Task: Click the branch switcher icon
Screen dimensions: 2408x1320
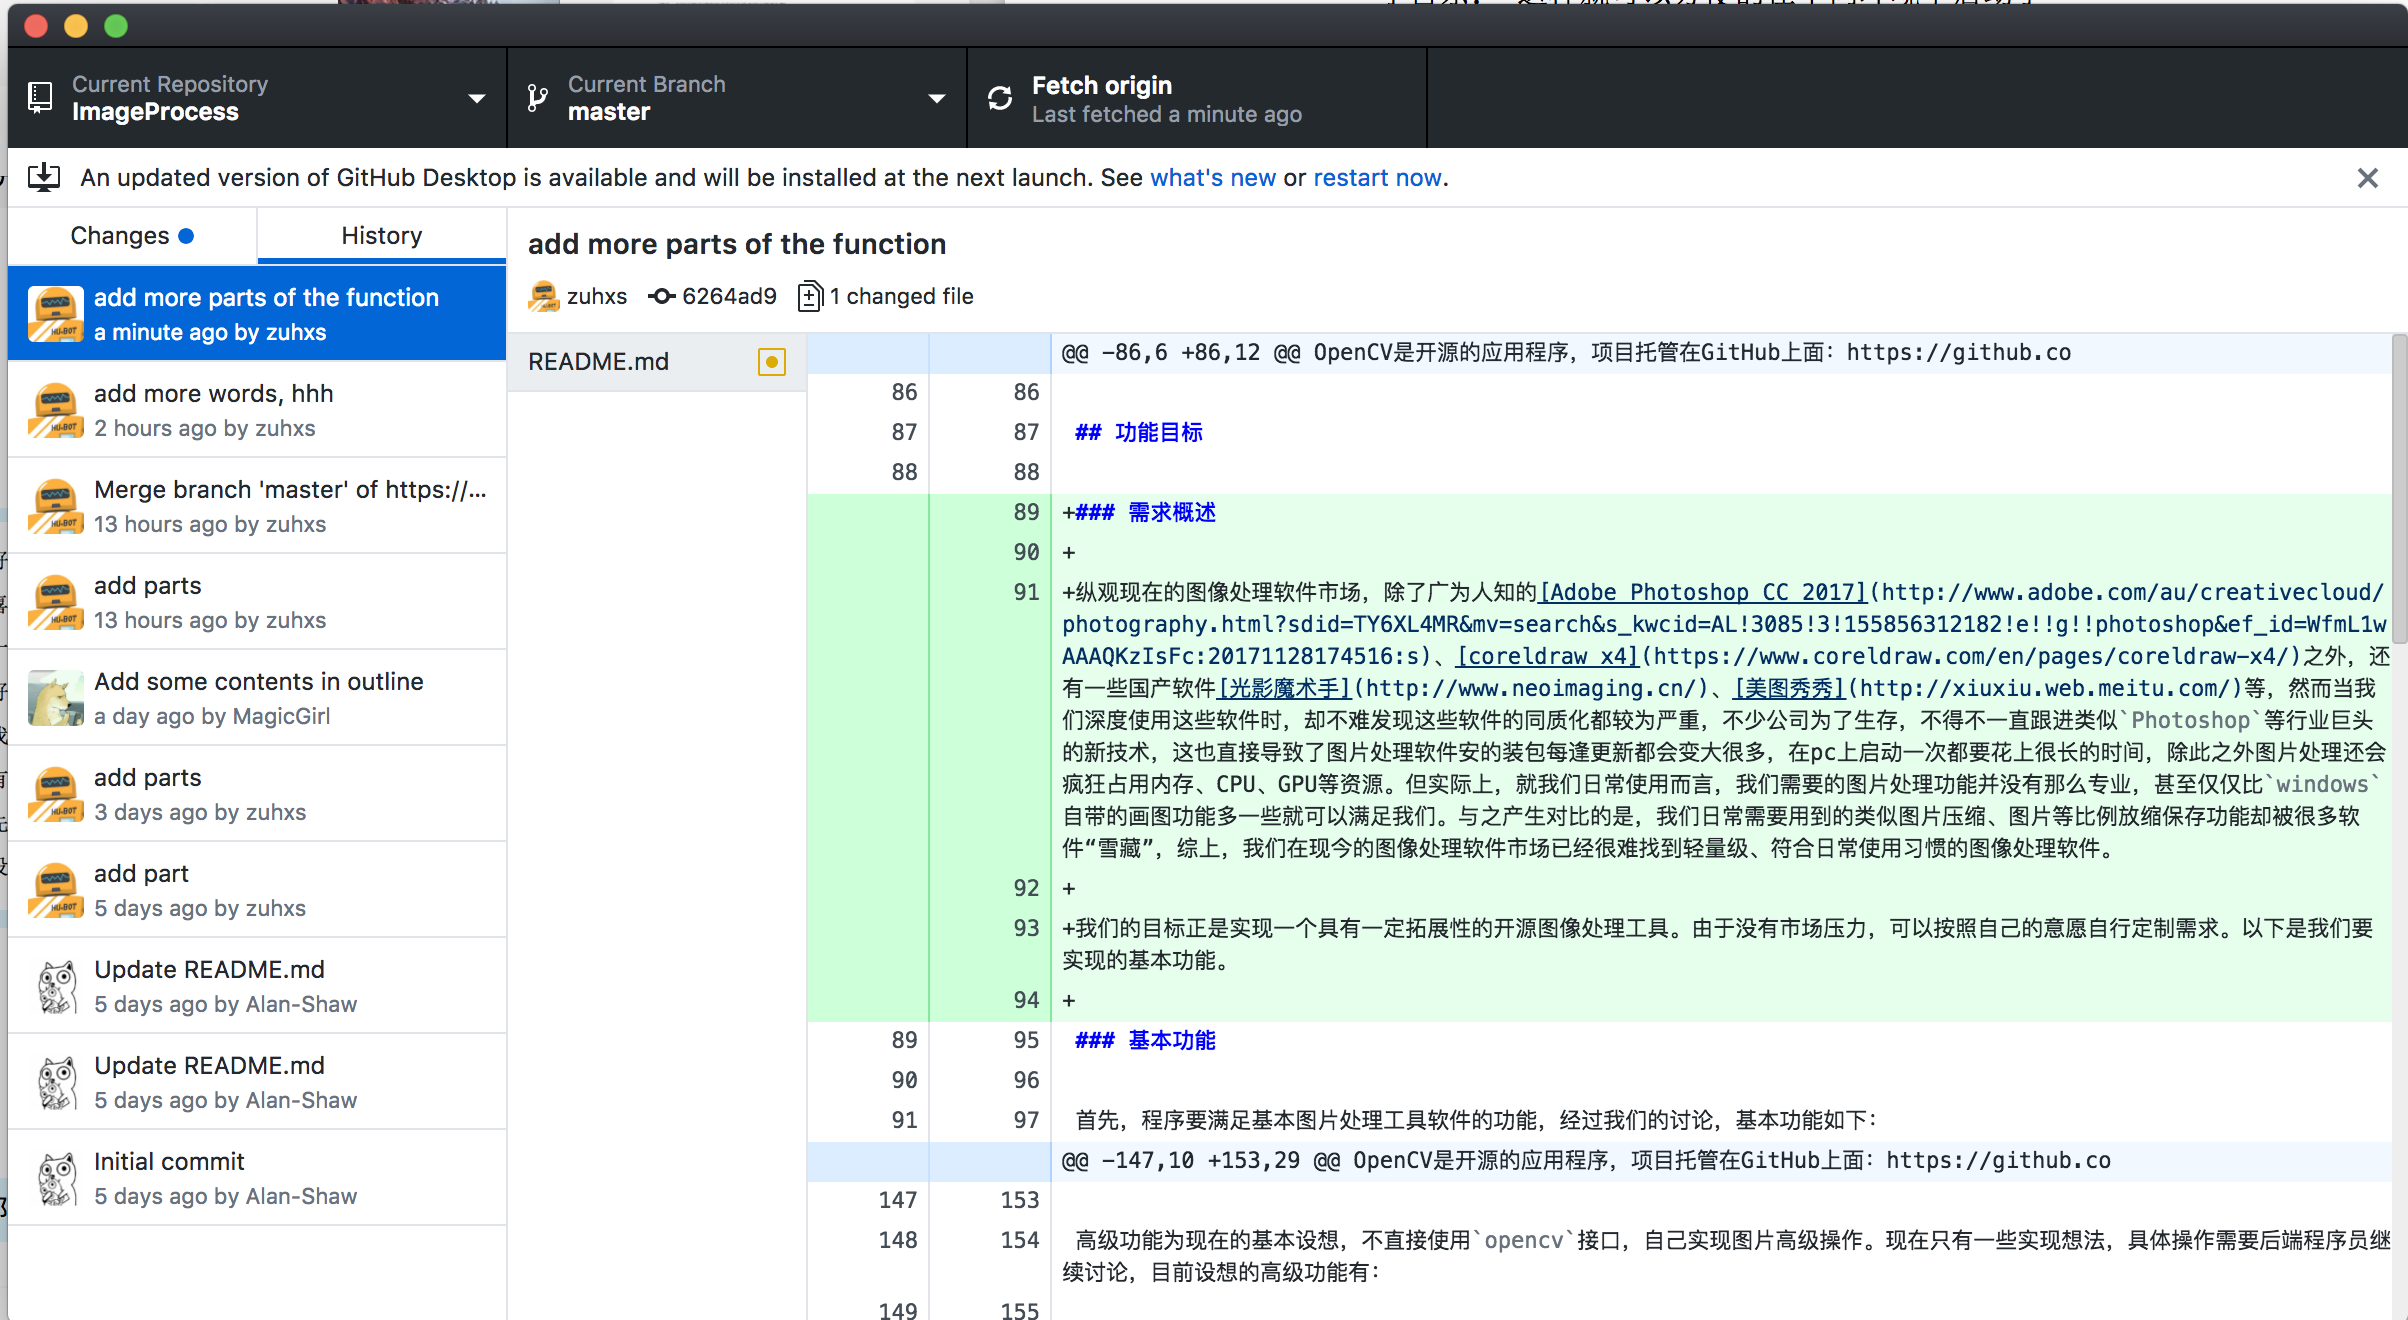Action: point(536,98)
